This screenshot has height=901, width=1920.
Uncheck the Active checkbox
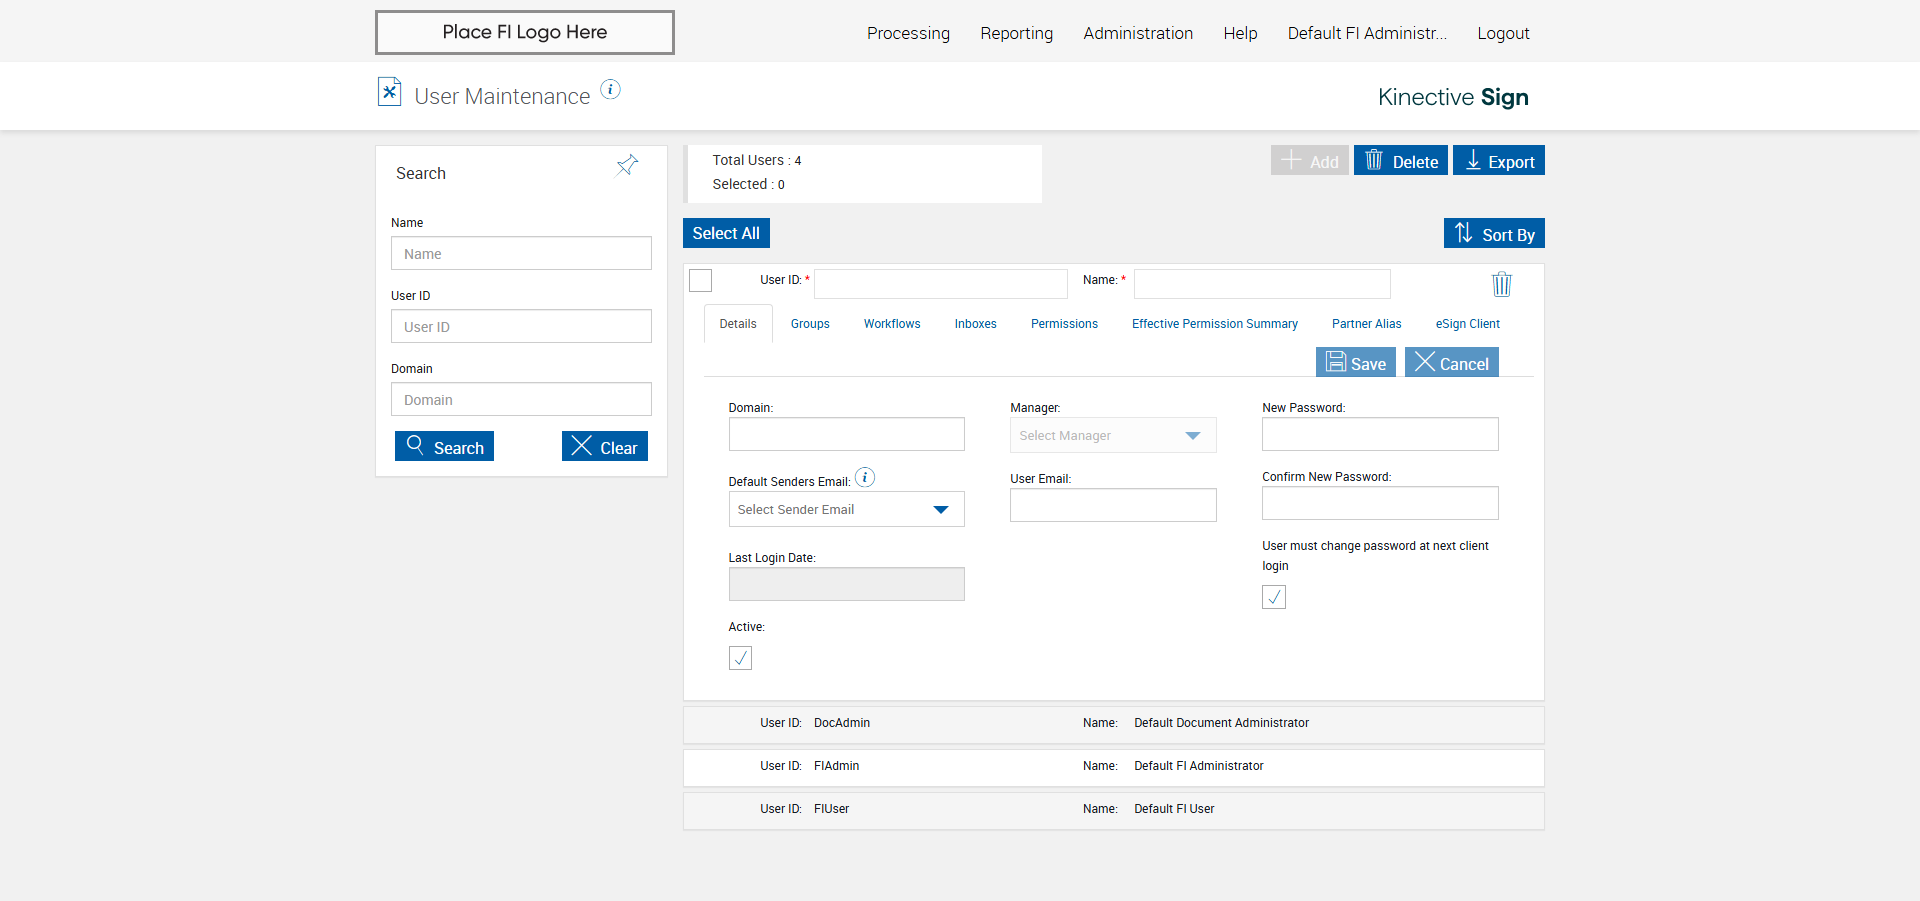coord(740,658)
